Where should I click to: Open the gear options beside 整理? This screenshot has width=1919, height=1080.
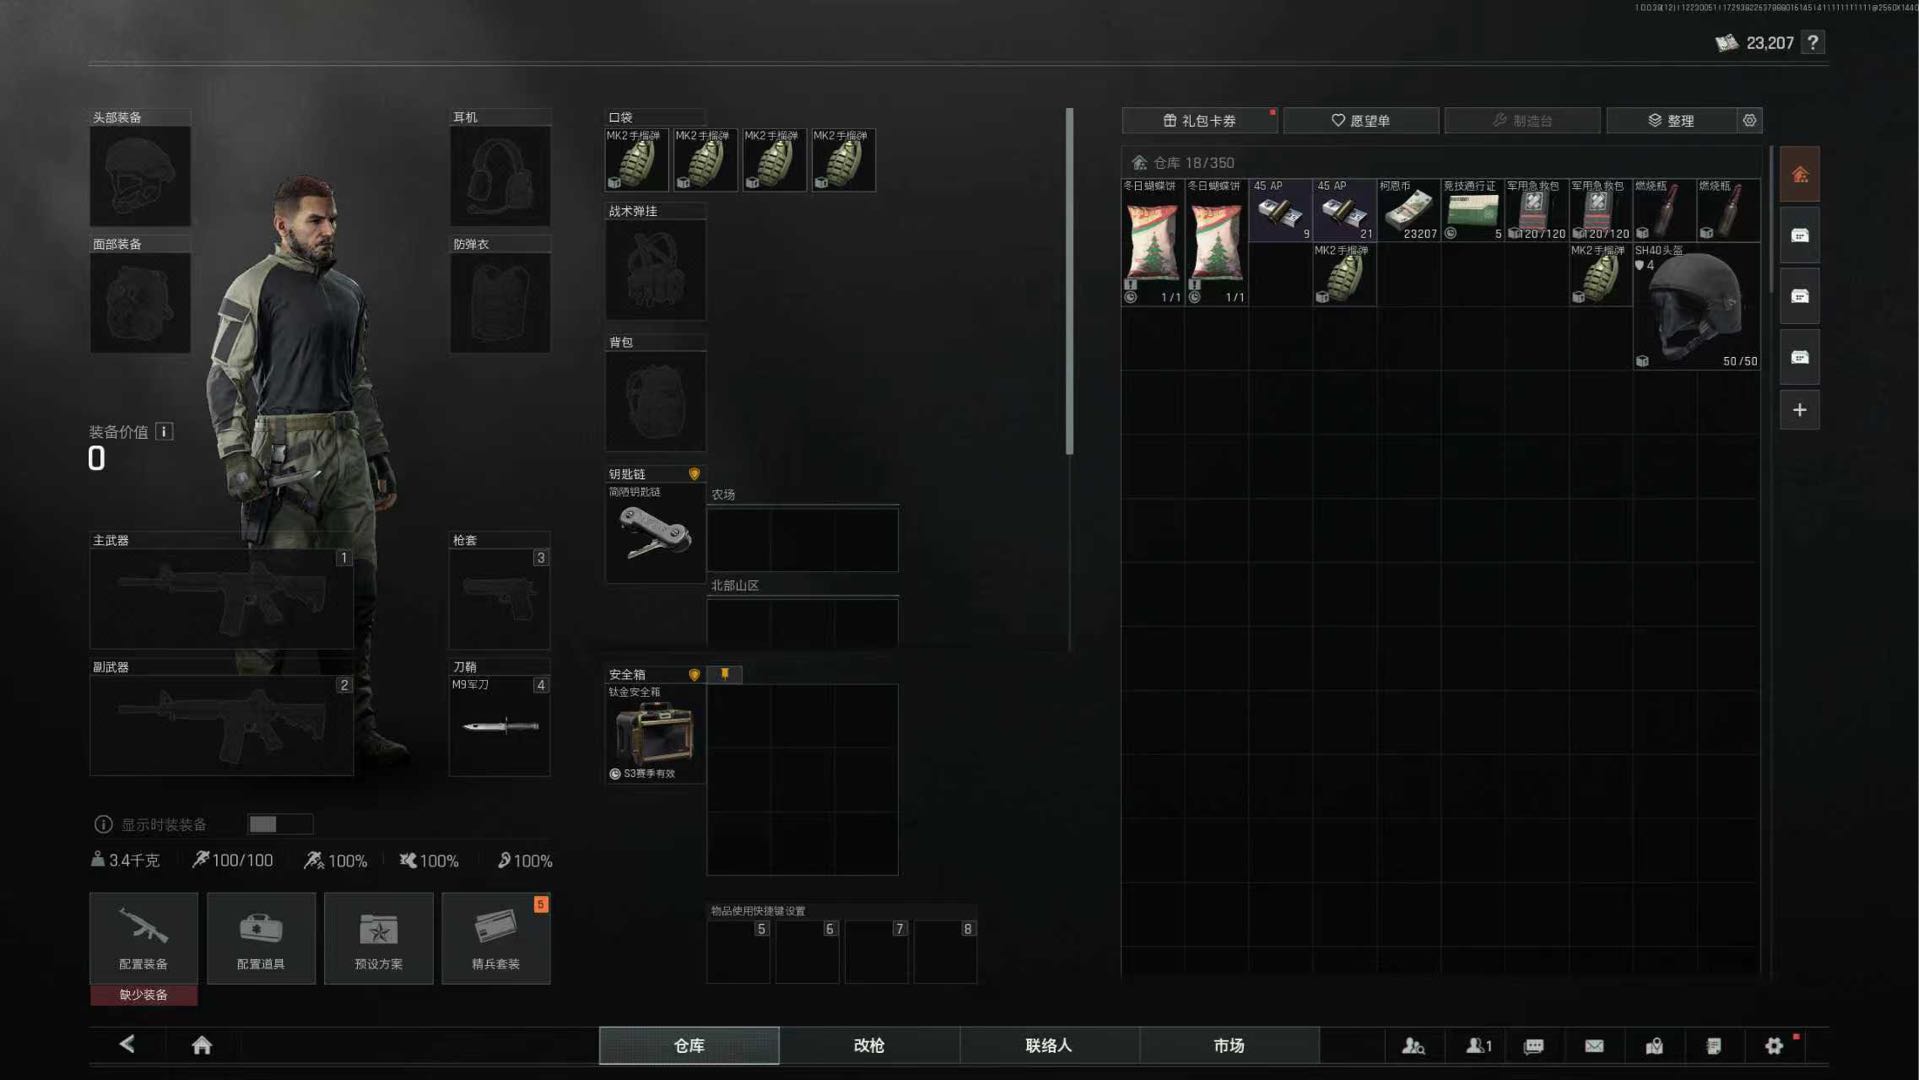coord(1749,120)
